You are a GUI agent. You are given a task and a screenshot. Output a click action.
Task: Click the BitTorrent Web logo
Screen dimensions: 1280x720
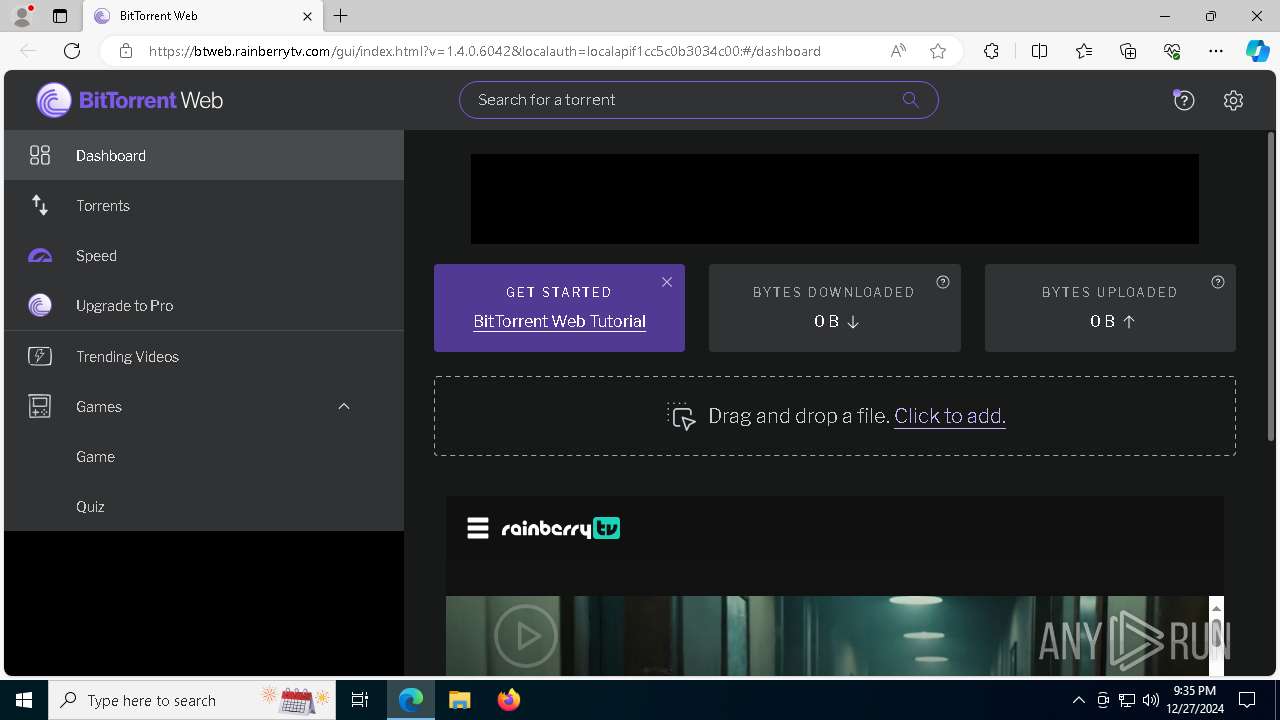pos(130,100)
